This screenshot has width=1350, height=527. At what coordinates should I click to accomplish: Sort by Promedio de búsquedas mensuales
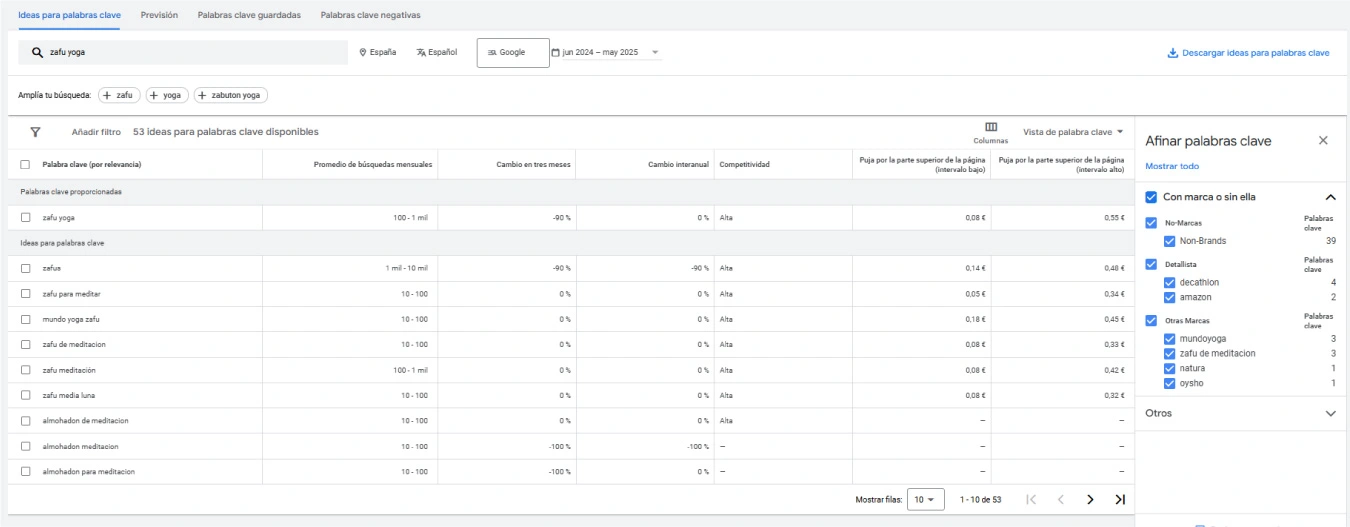(x=373, y=165)
